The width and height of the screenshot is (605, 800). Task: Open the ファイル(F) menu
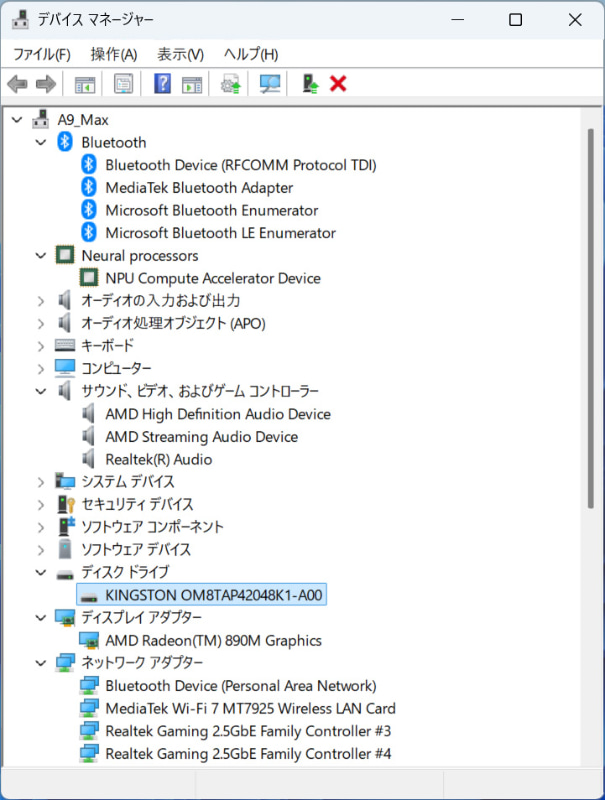pos(42,54)
